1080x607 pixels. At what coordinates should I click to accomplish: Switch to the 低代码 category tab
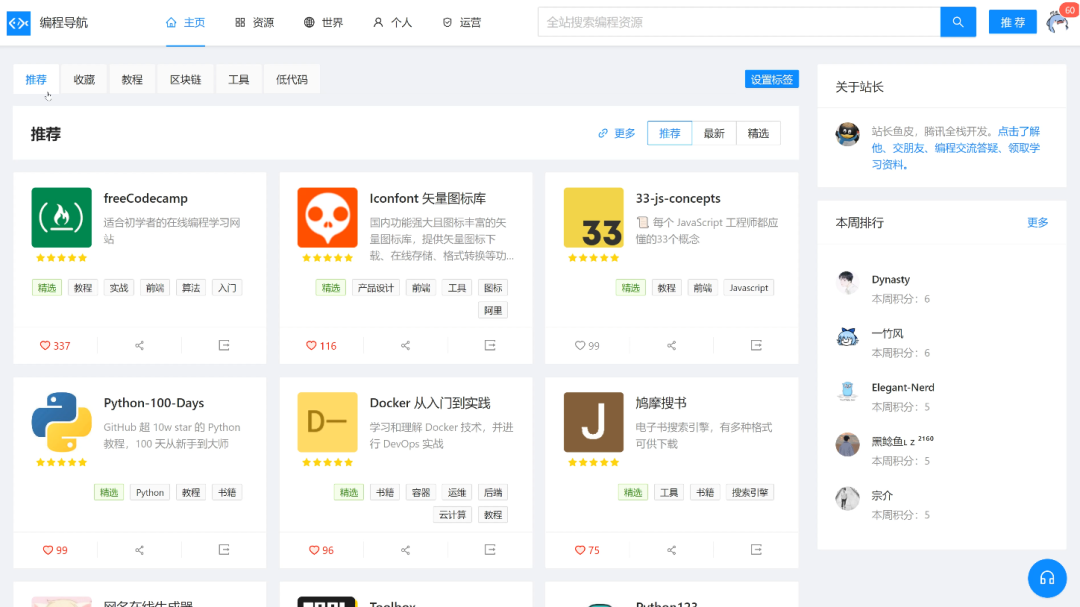click(x=292, y=79)
